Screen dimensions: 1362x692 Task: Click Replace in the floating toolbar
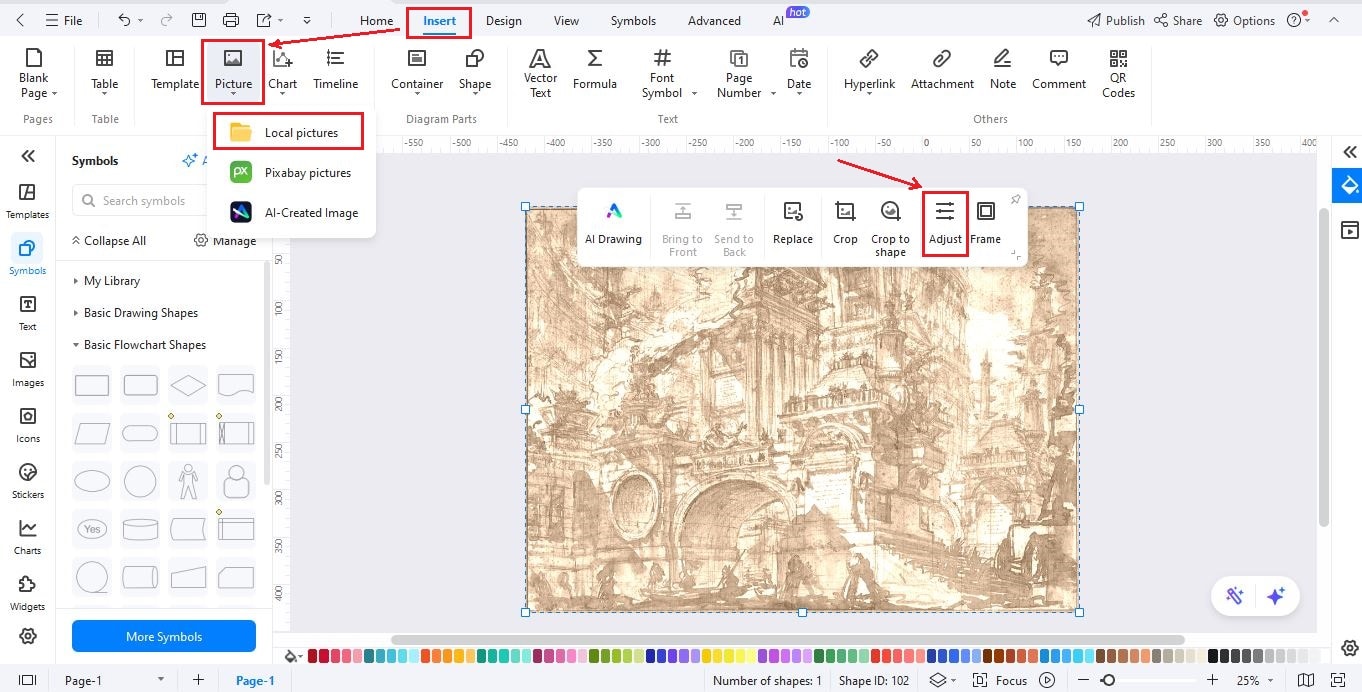[x=793, y=223]
